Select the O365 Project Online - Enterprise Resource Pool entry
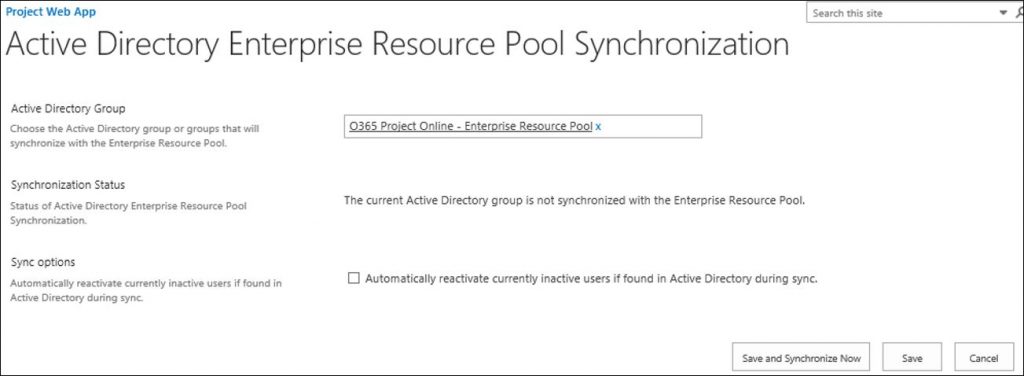Screen dimensions: 1024x376 click(x=470, y=127)
